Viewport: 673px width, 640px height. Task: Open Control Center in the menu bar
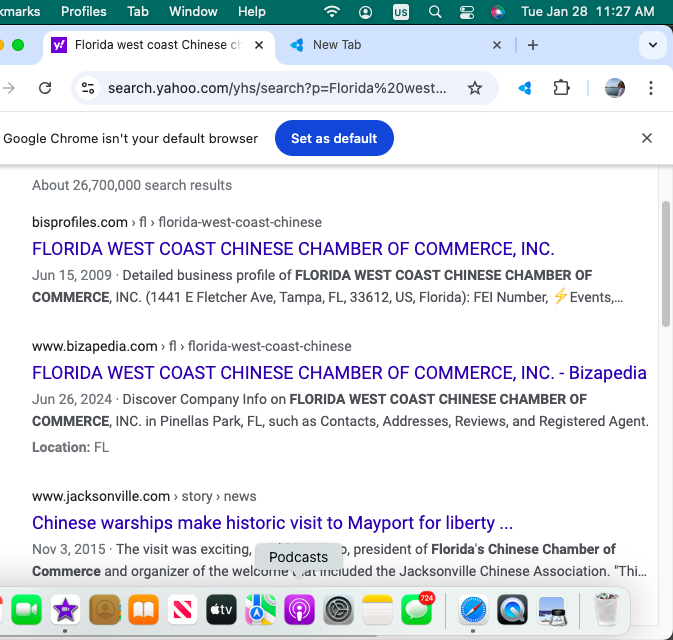coord(467,12)
